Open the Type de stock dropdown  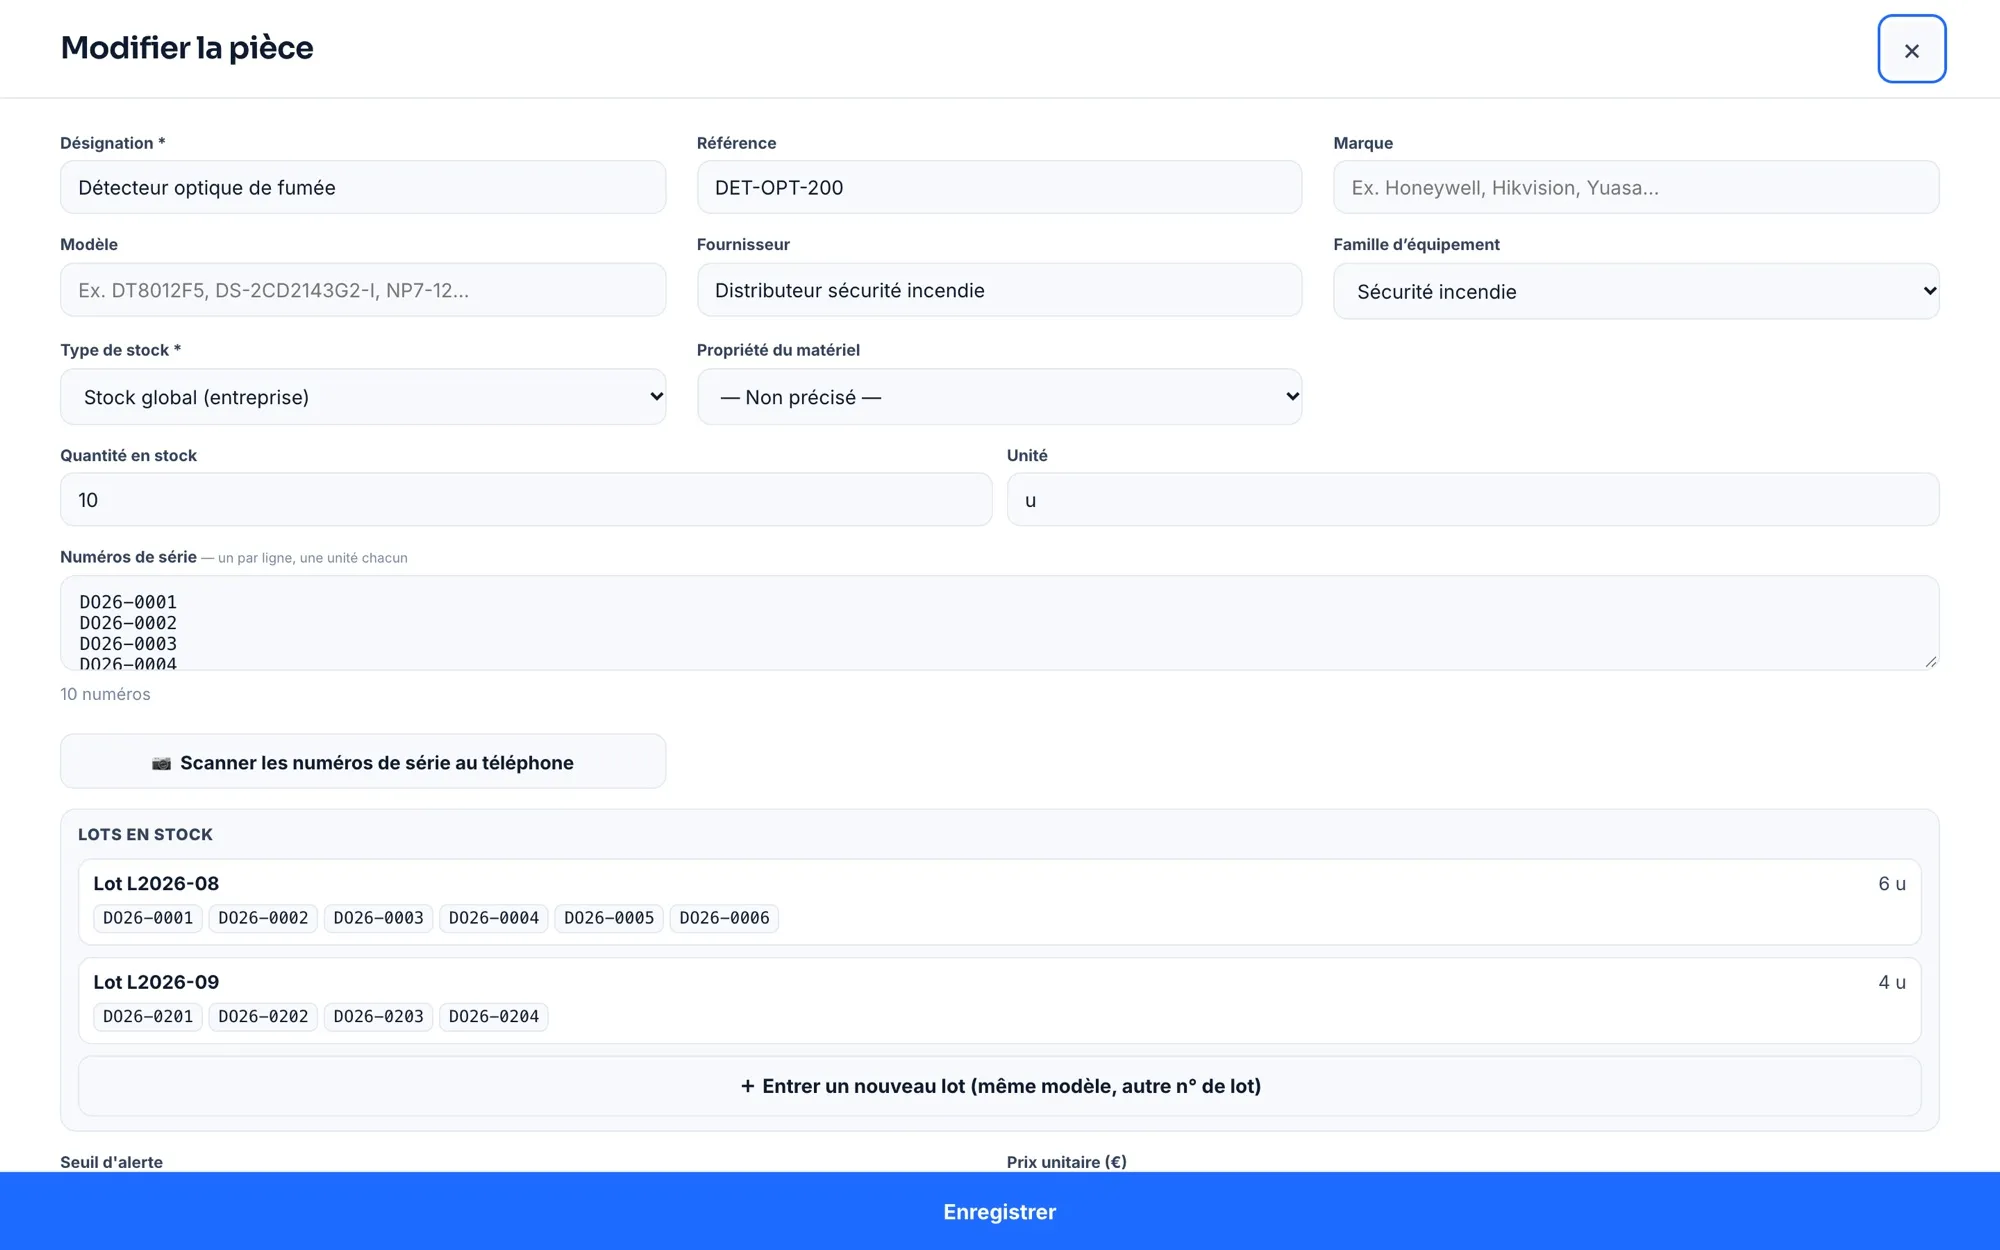point(363,397)
